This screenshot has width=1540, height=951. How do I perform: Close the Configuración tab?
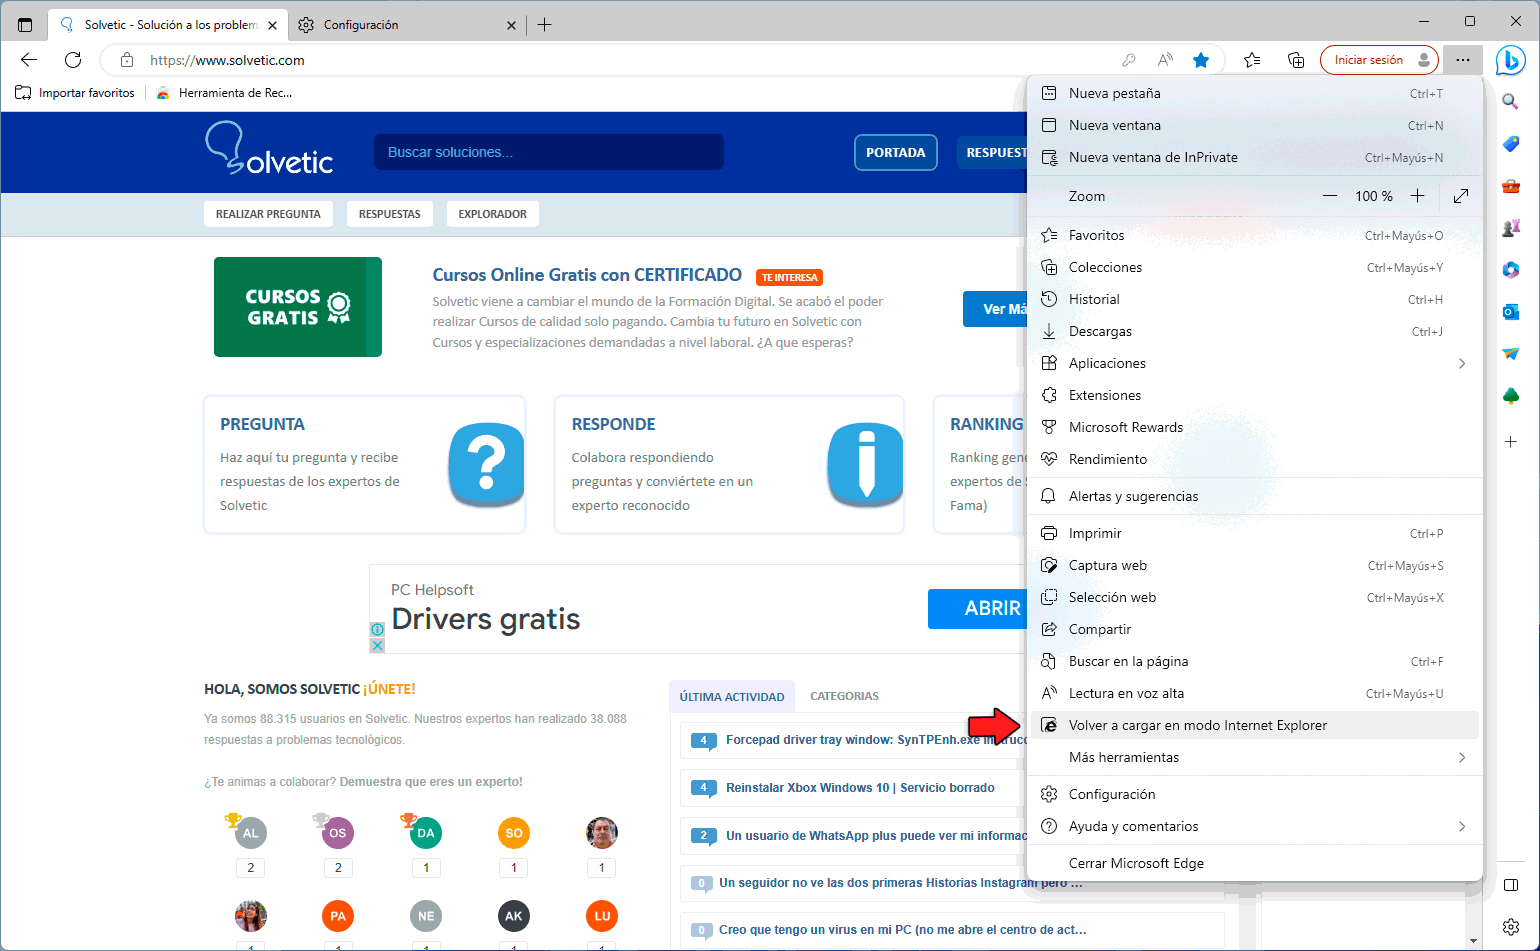click(512, 25)
